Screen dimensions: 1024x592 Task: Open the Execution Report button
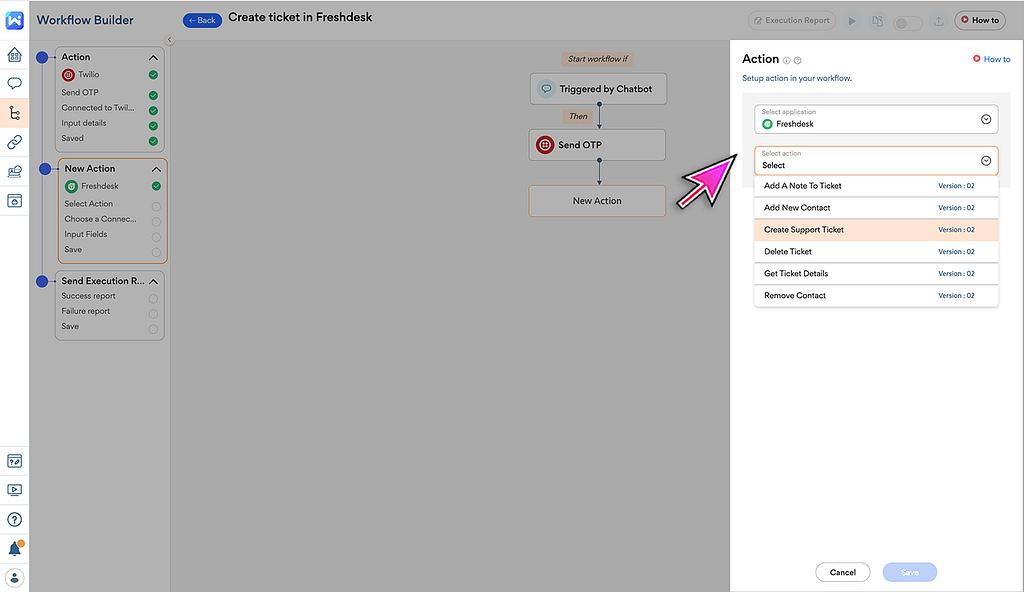792,21
